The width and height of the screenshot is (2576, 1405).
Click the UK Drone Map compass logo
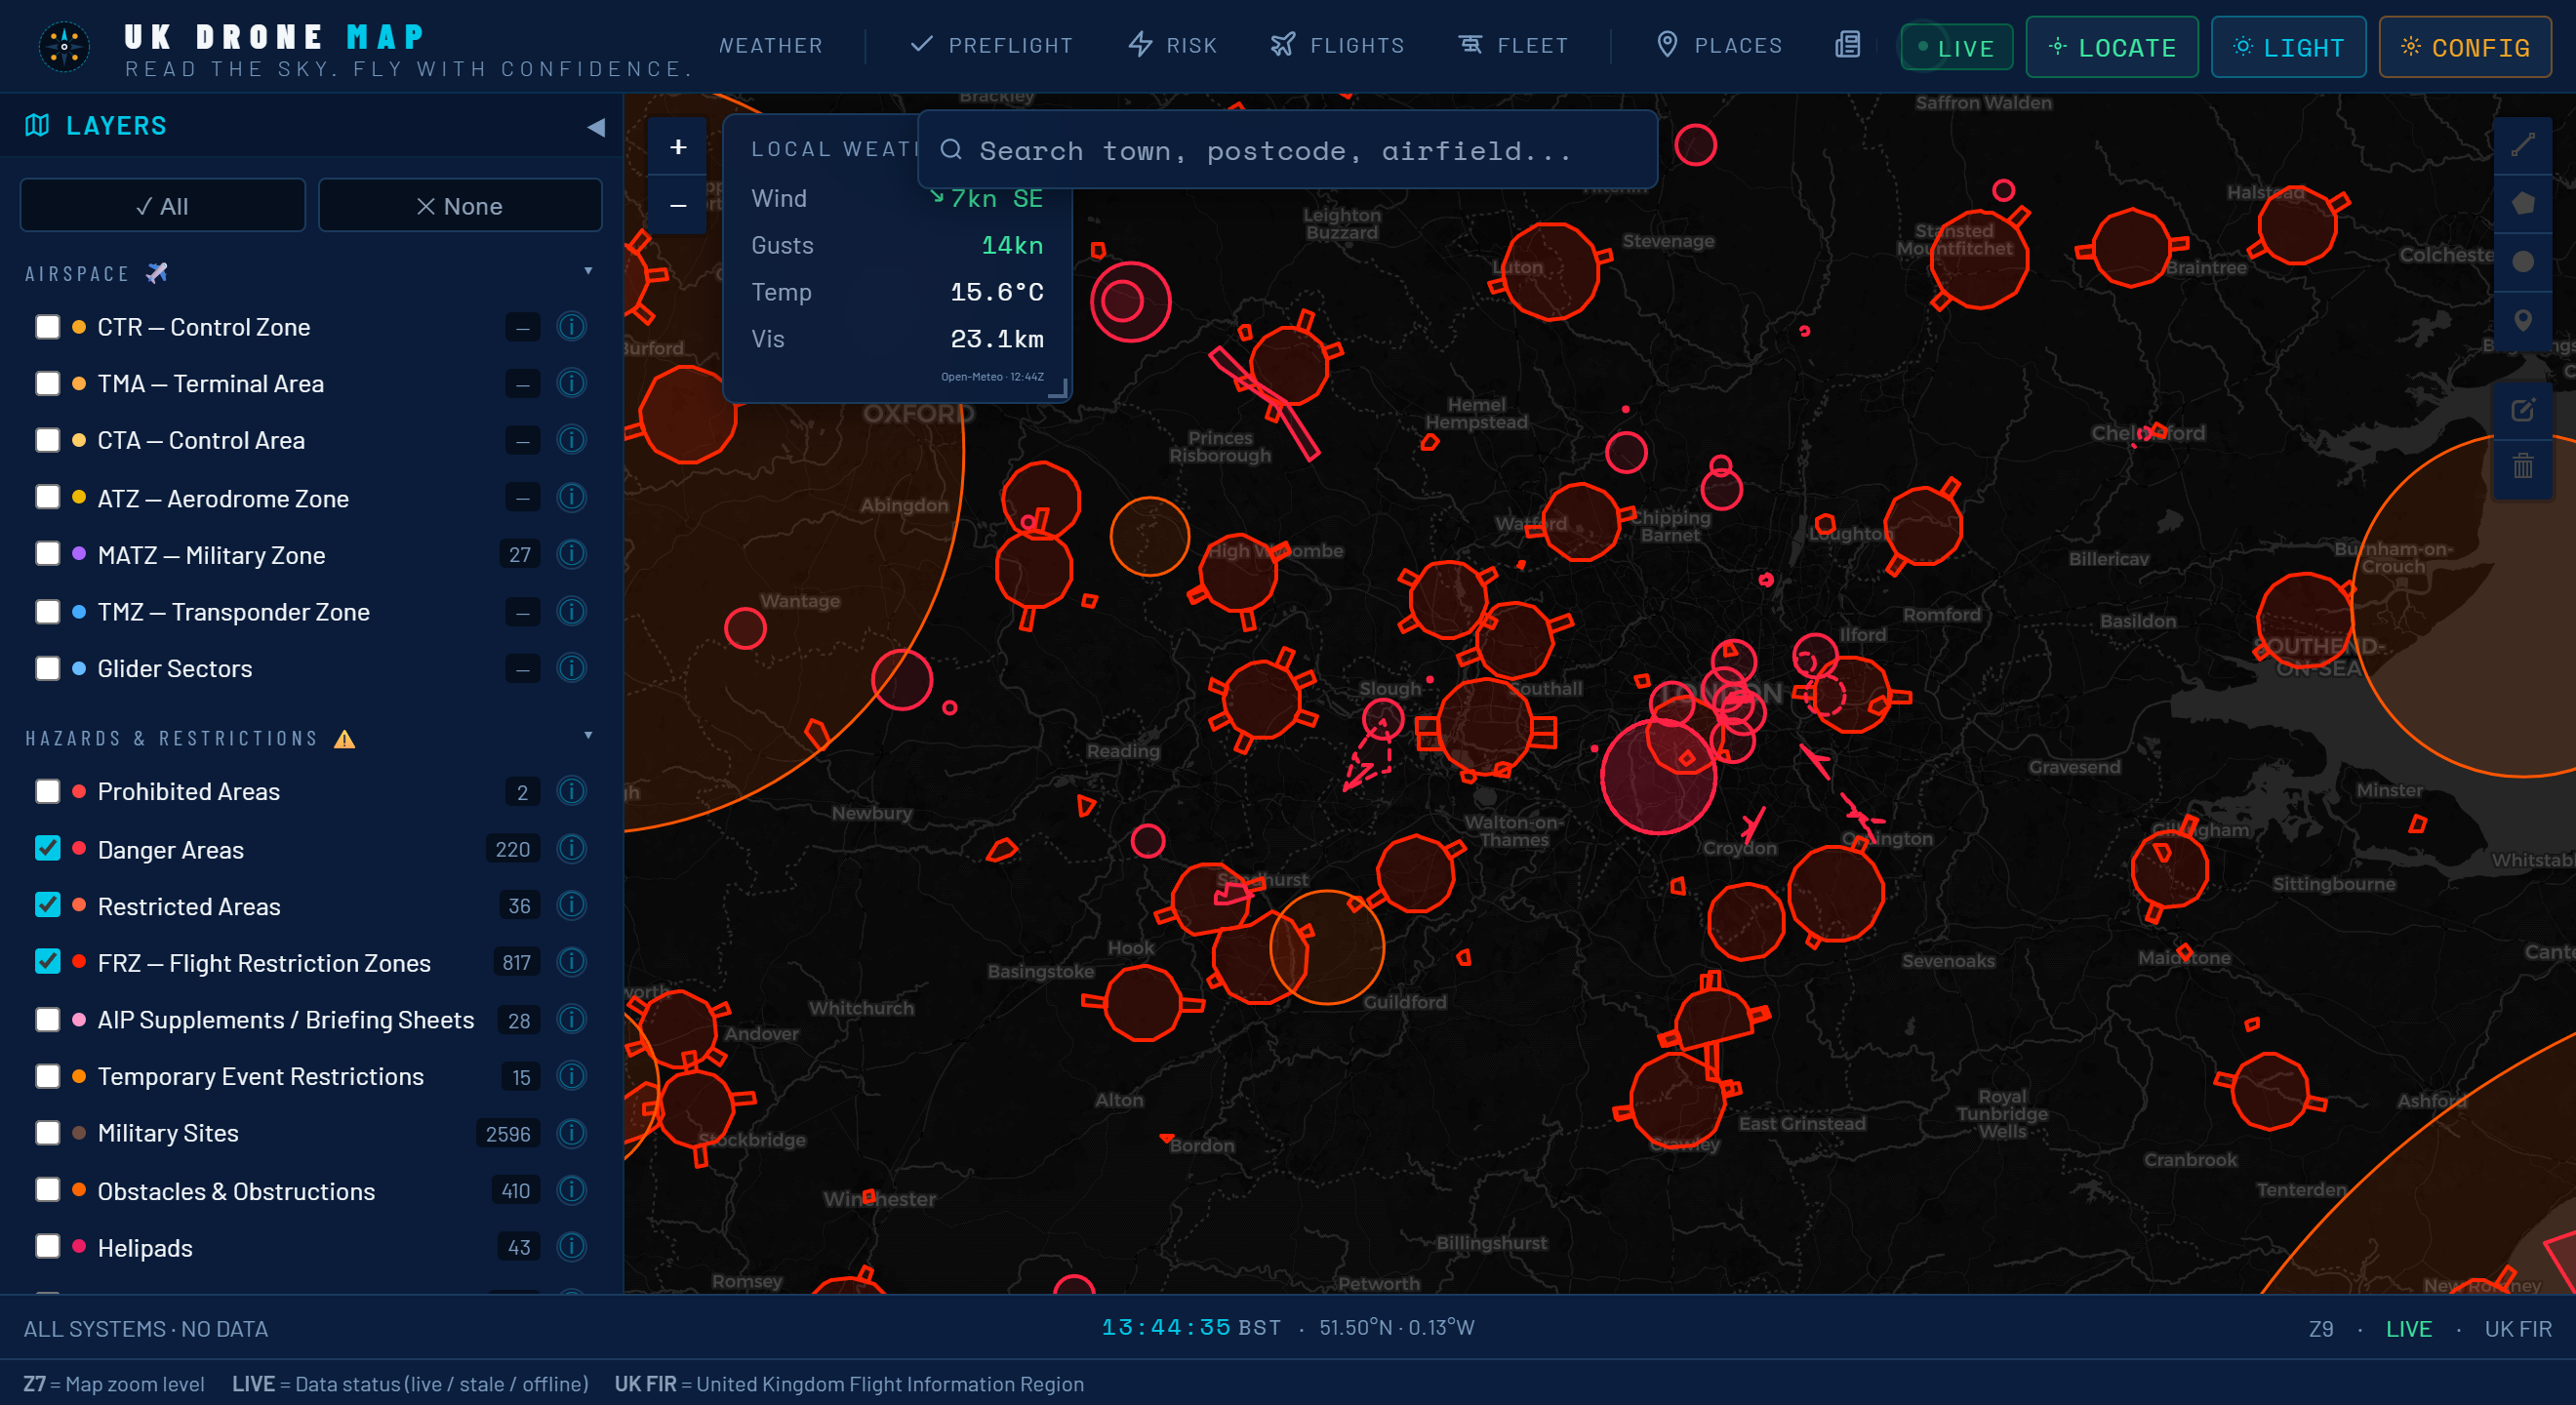pos(64,46)
